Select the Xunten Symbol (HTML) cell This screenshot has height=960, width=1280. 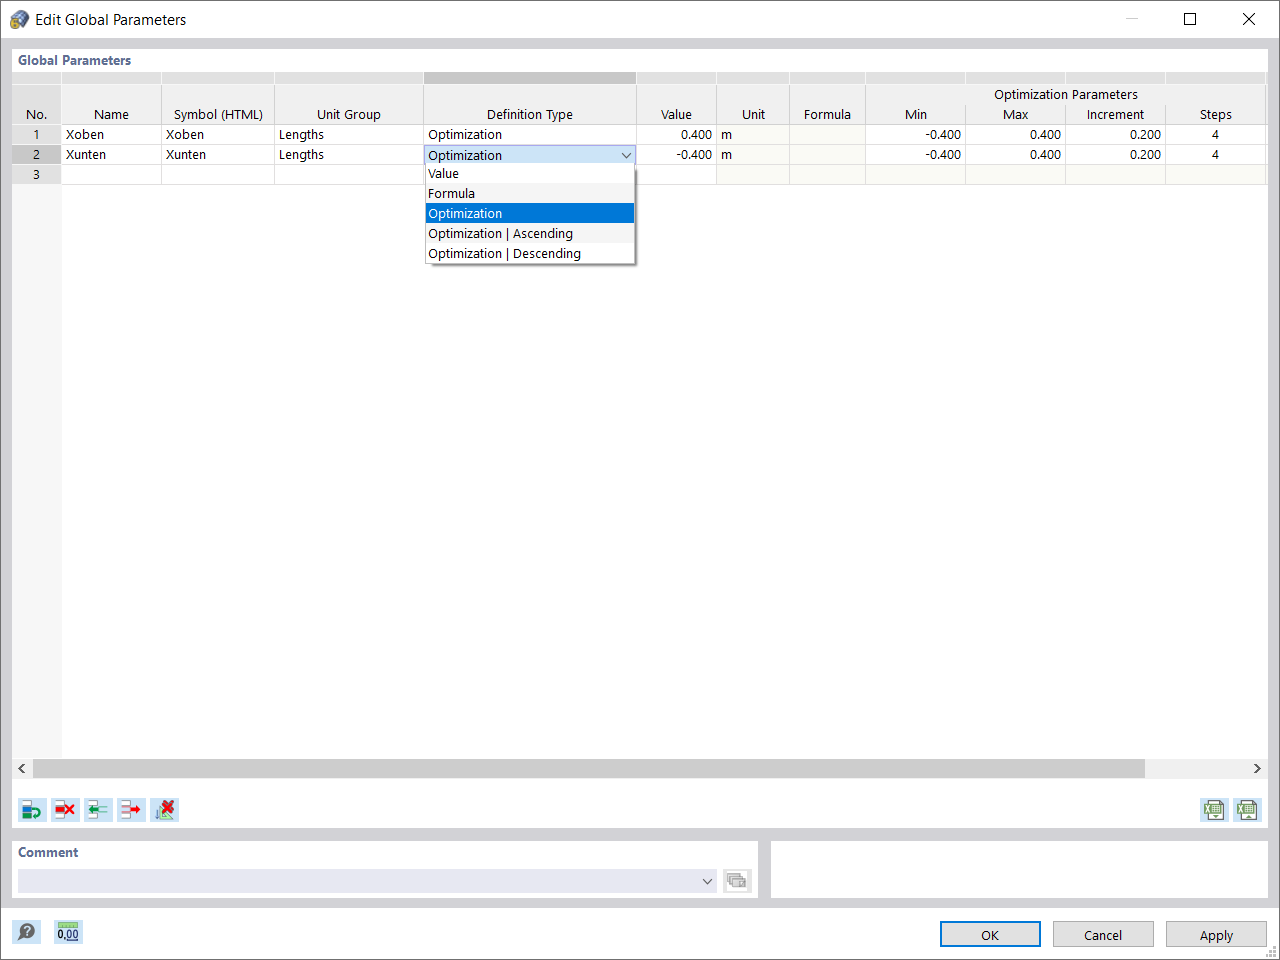[x=218, y=155]
